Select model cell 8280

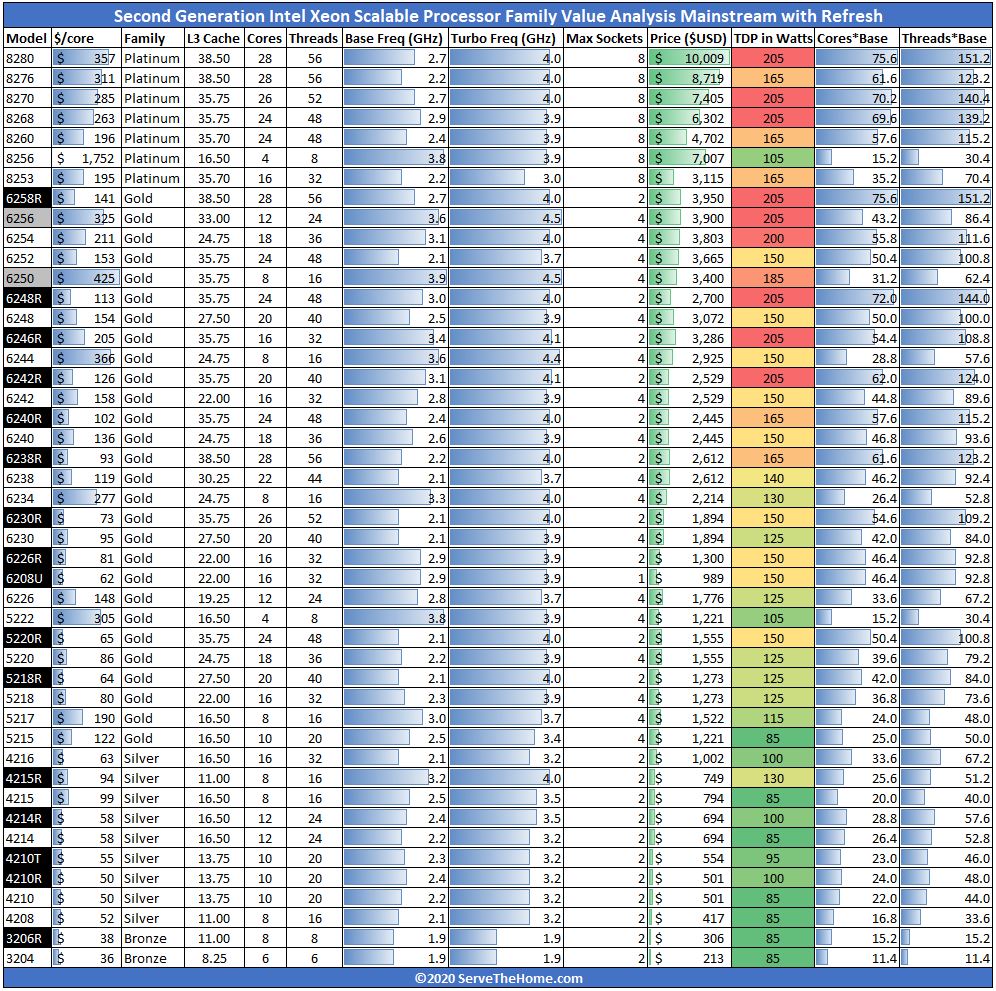[x=27, y=58]
